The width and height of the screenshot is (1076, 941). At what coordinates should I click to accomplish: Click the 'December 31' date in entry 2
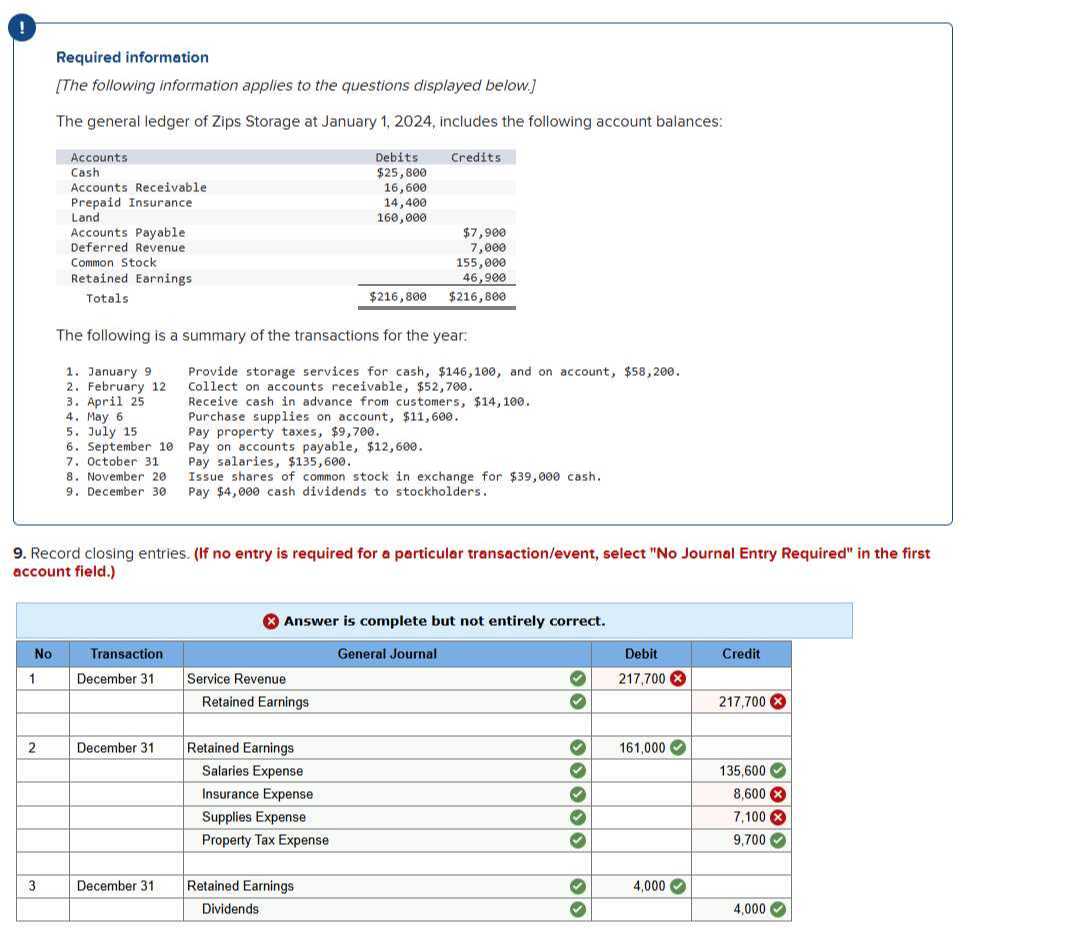115,747
